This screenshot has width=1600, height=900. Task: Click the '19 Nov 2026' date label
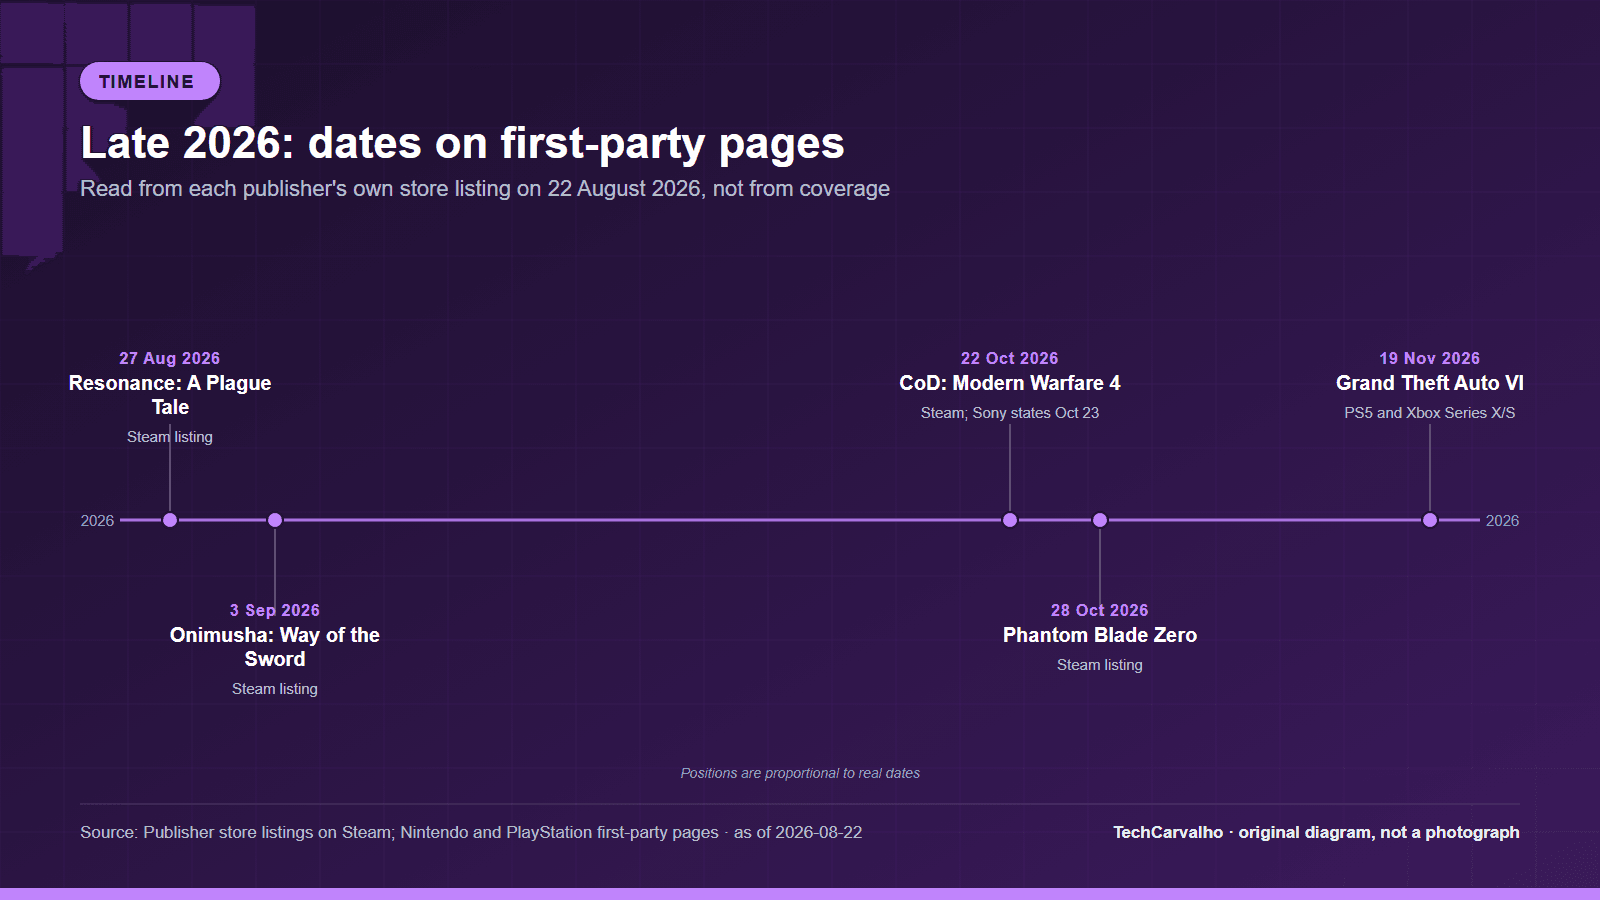coord(1430,358)
